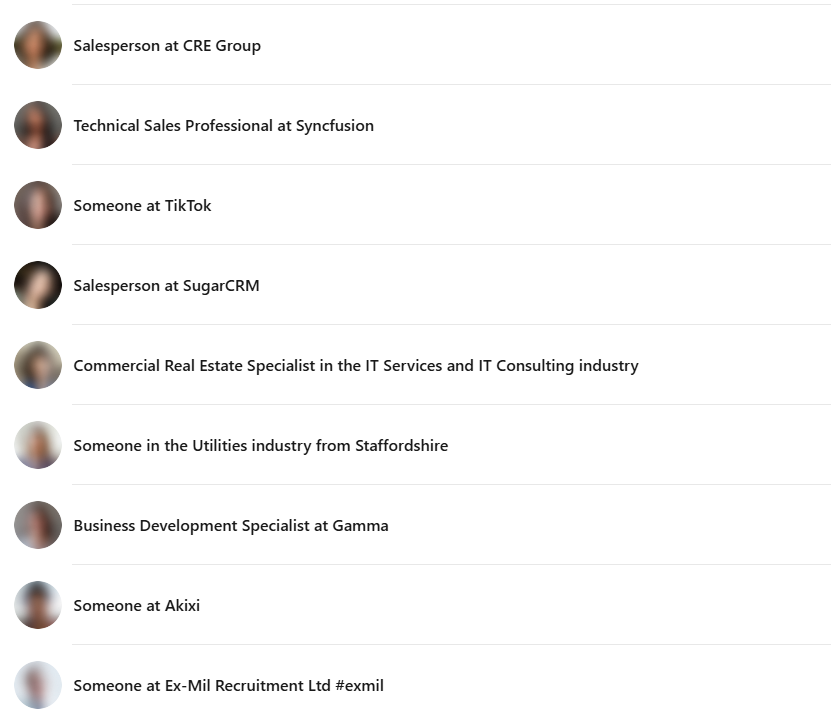
Task: Click the Commercial Real Estate Specialist headline text
Action: (355, 366)
